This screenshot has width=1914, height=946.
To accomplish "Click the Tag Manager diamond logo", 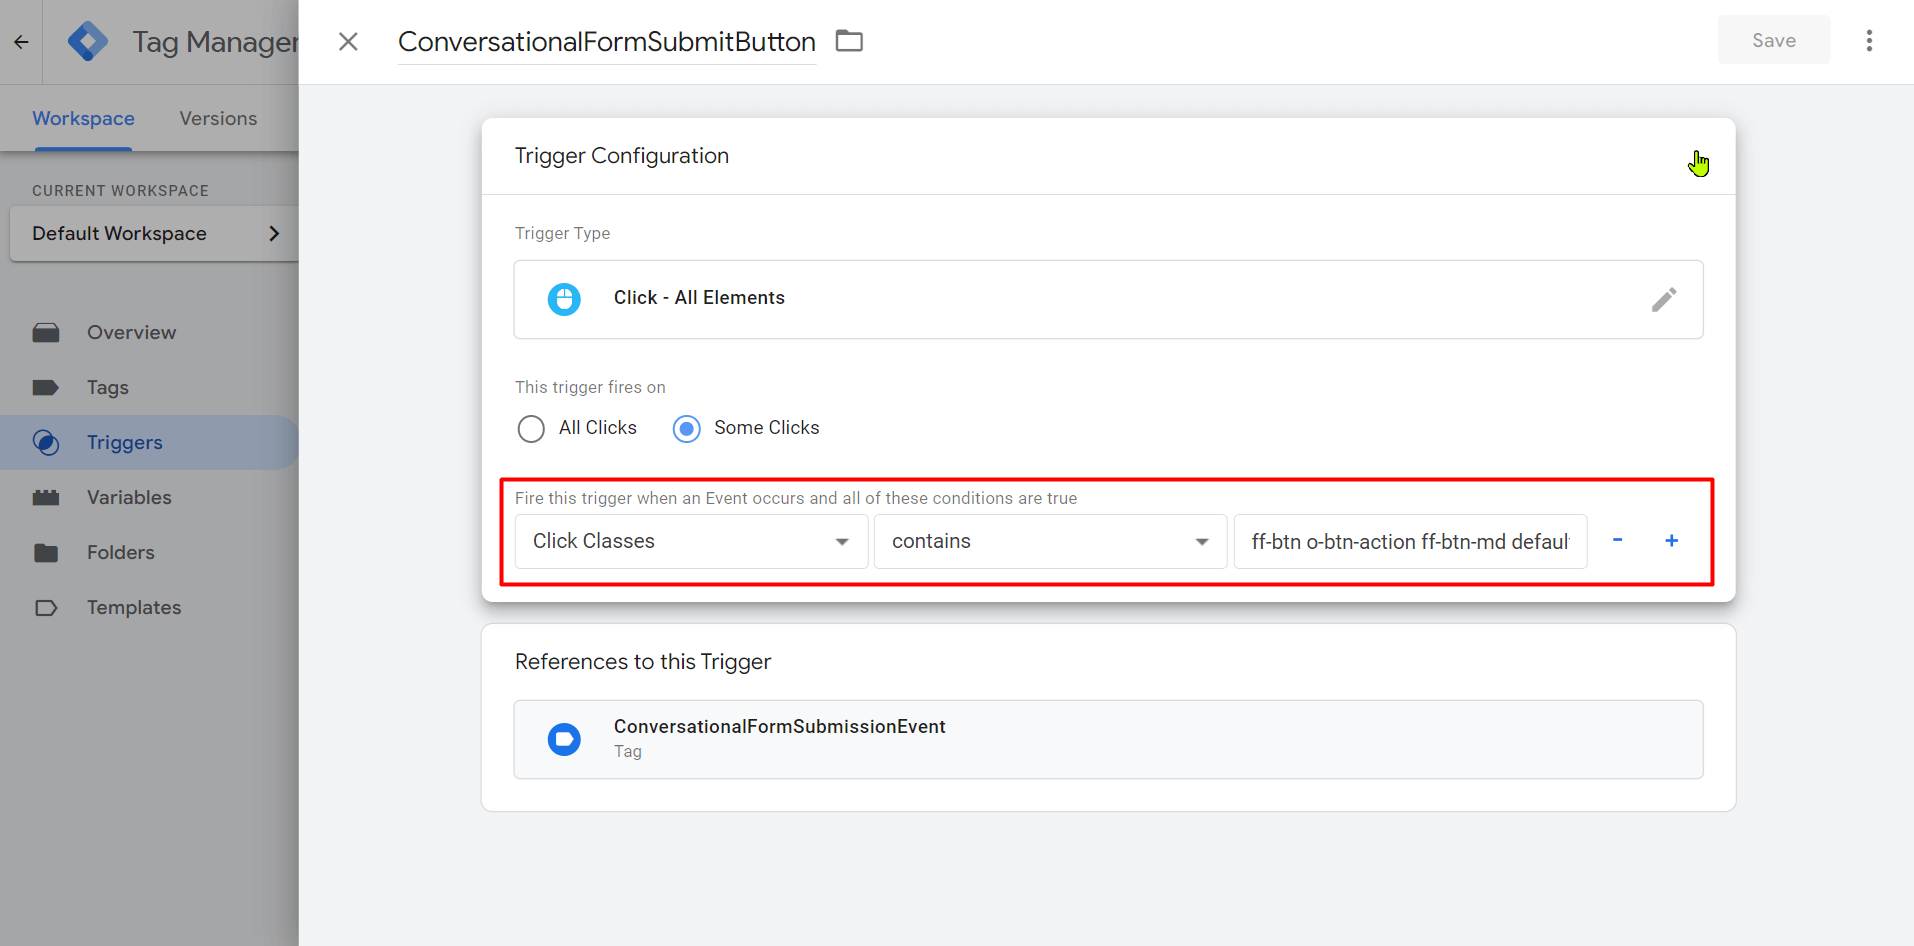I will [x=88, y=42].
